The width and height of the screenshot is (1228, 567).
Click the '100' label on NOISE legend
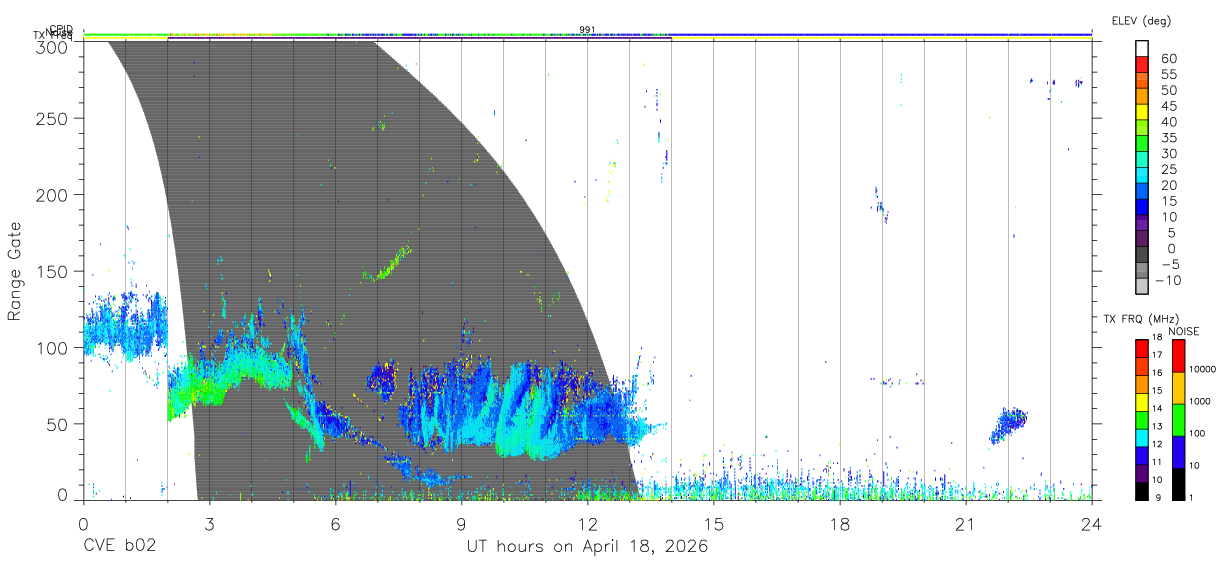[x=1197, y=433]
